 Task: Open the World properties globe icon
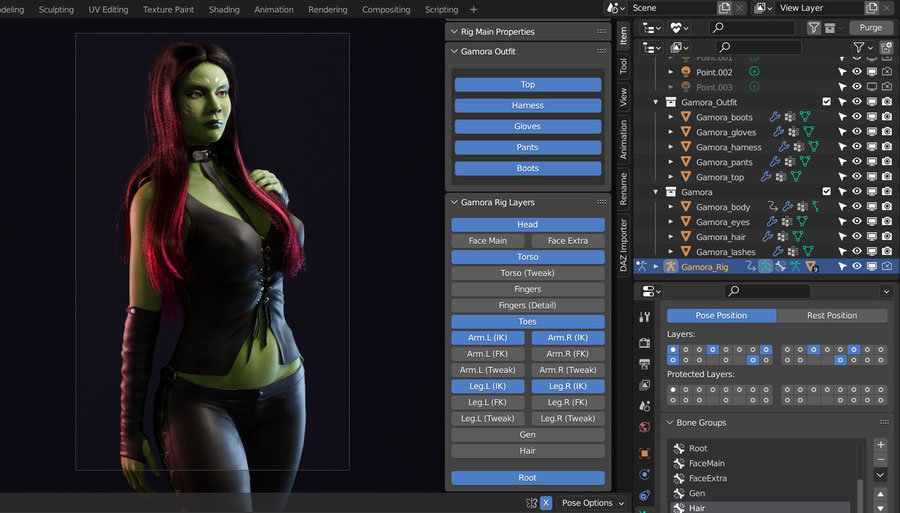[x=645, y=427]
